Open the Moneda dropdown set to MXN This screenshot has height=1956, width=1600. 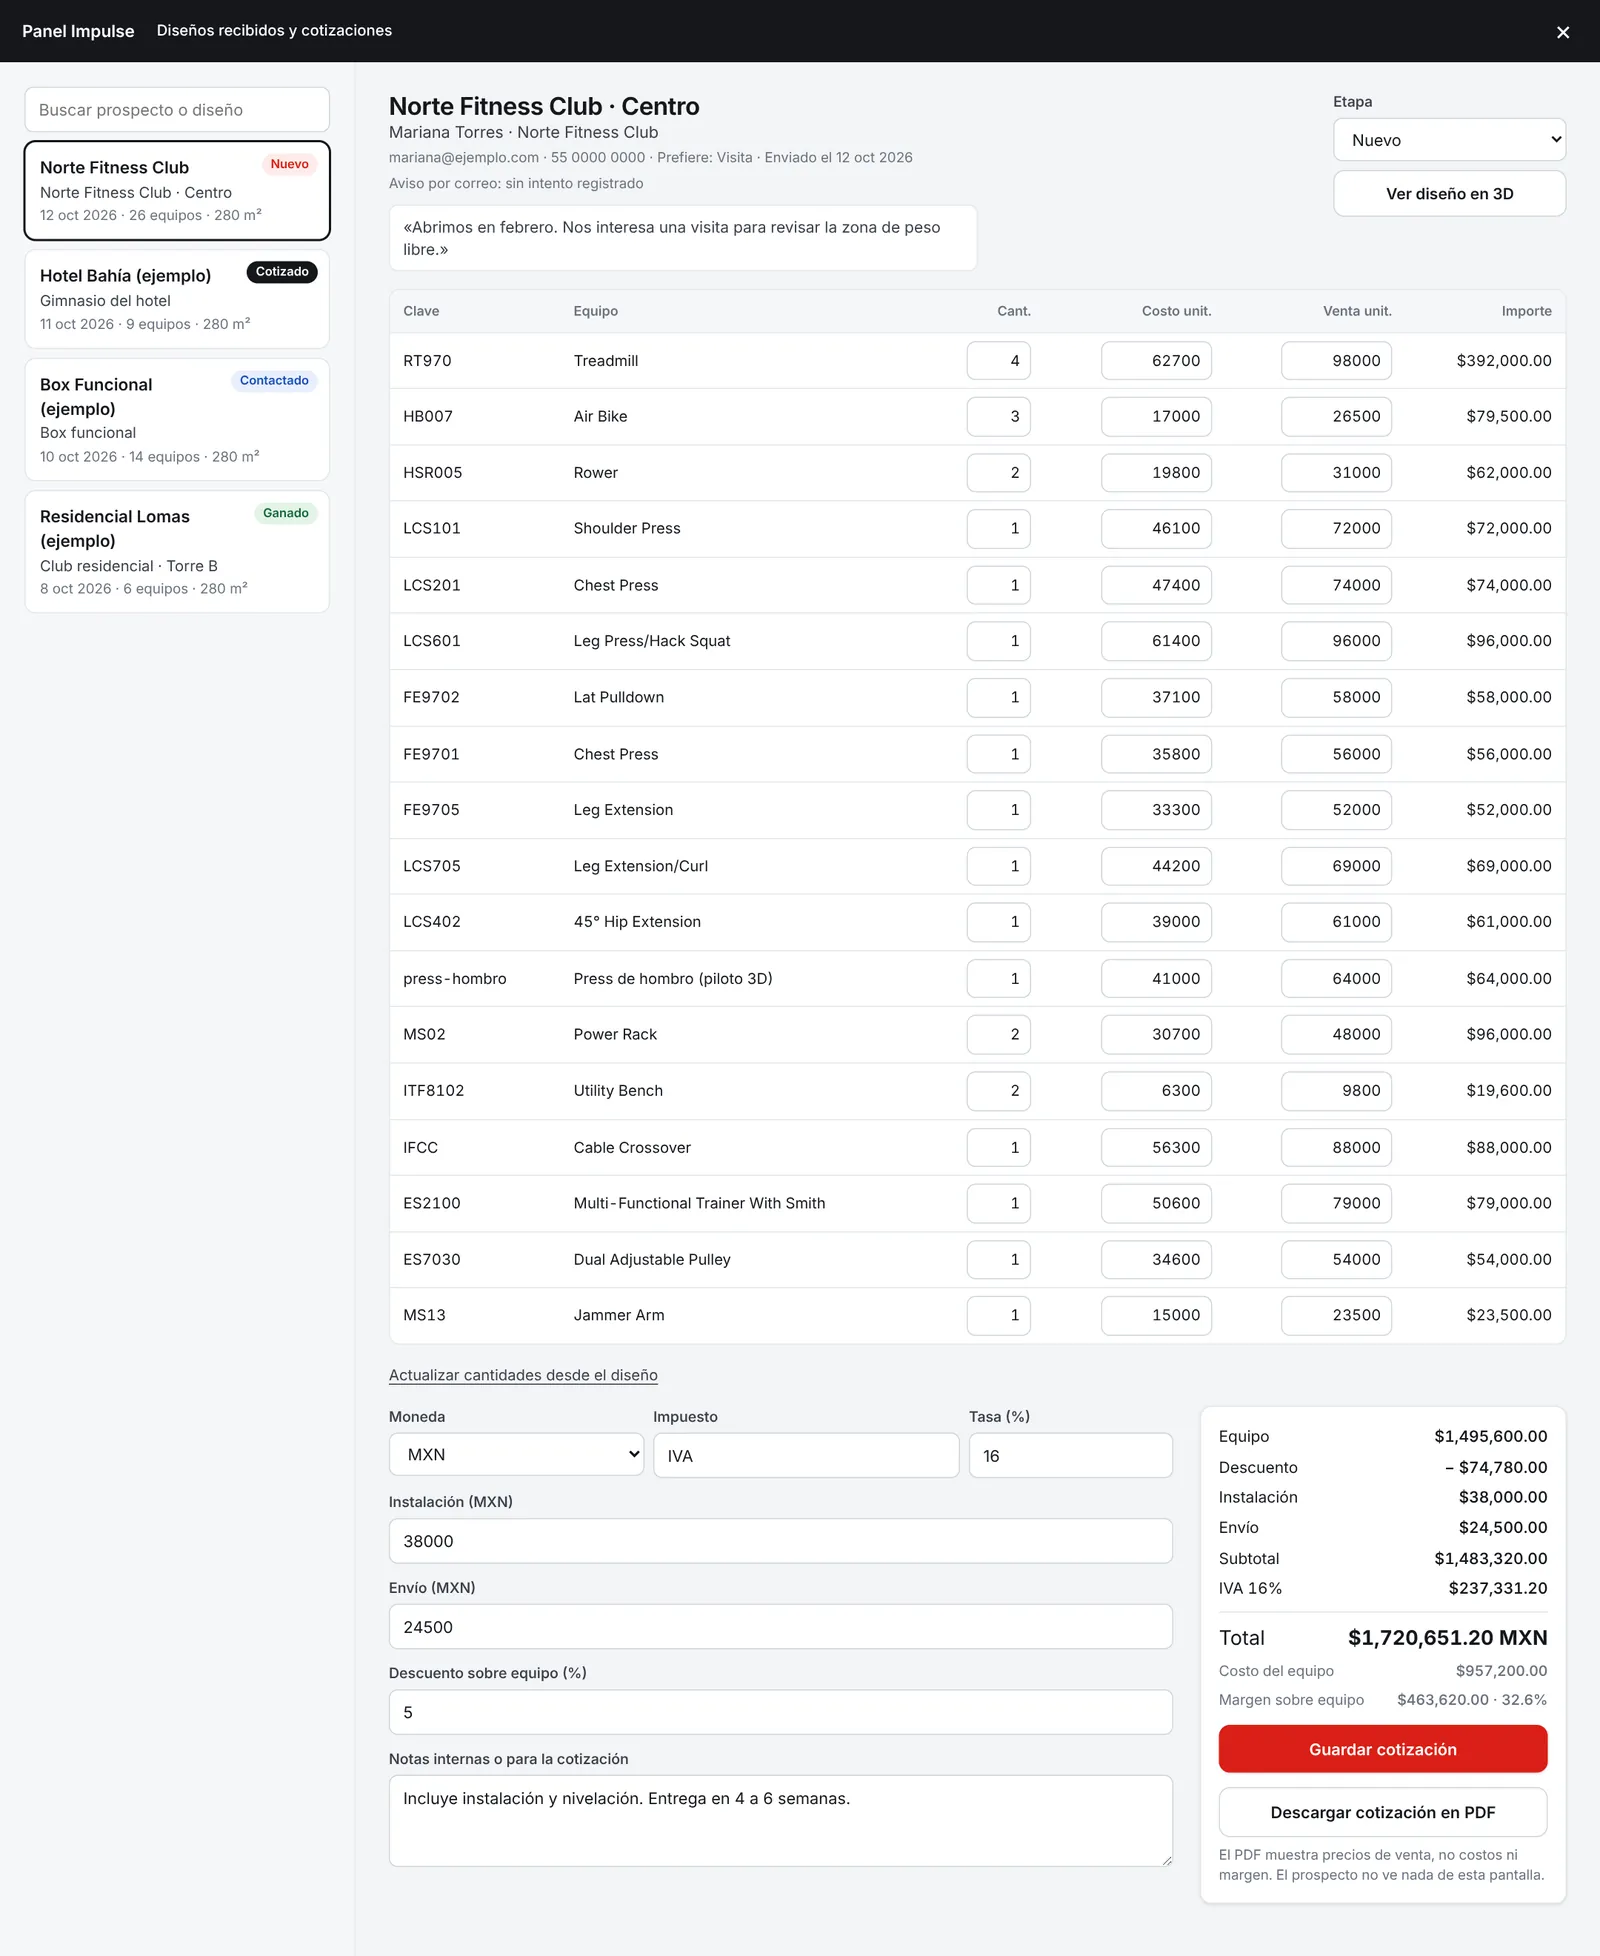516,1455
